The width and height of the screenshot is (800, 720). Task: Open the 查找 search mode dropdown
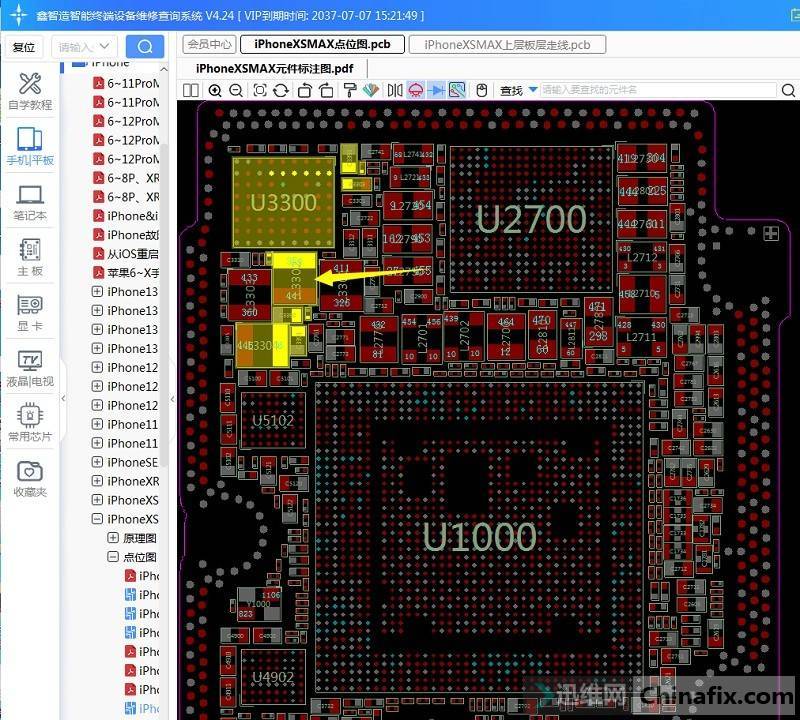click(x=533, y=91)
